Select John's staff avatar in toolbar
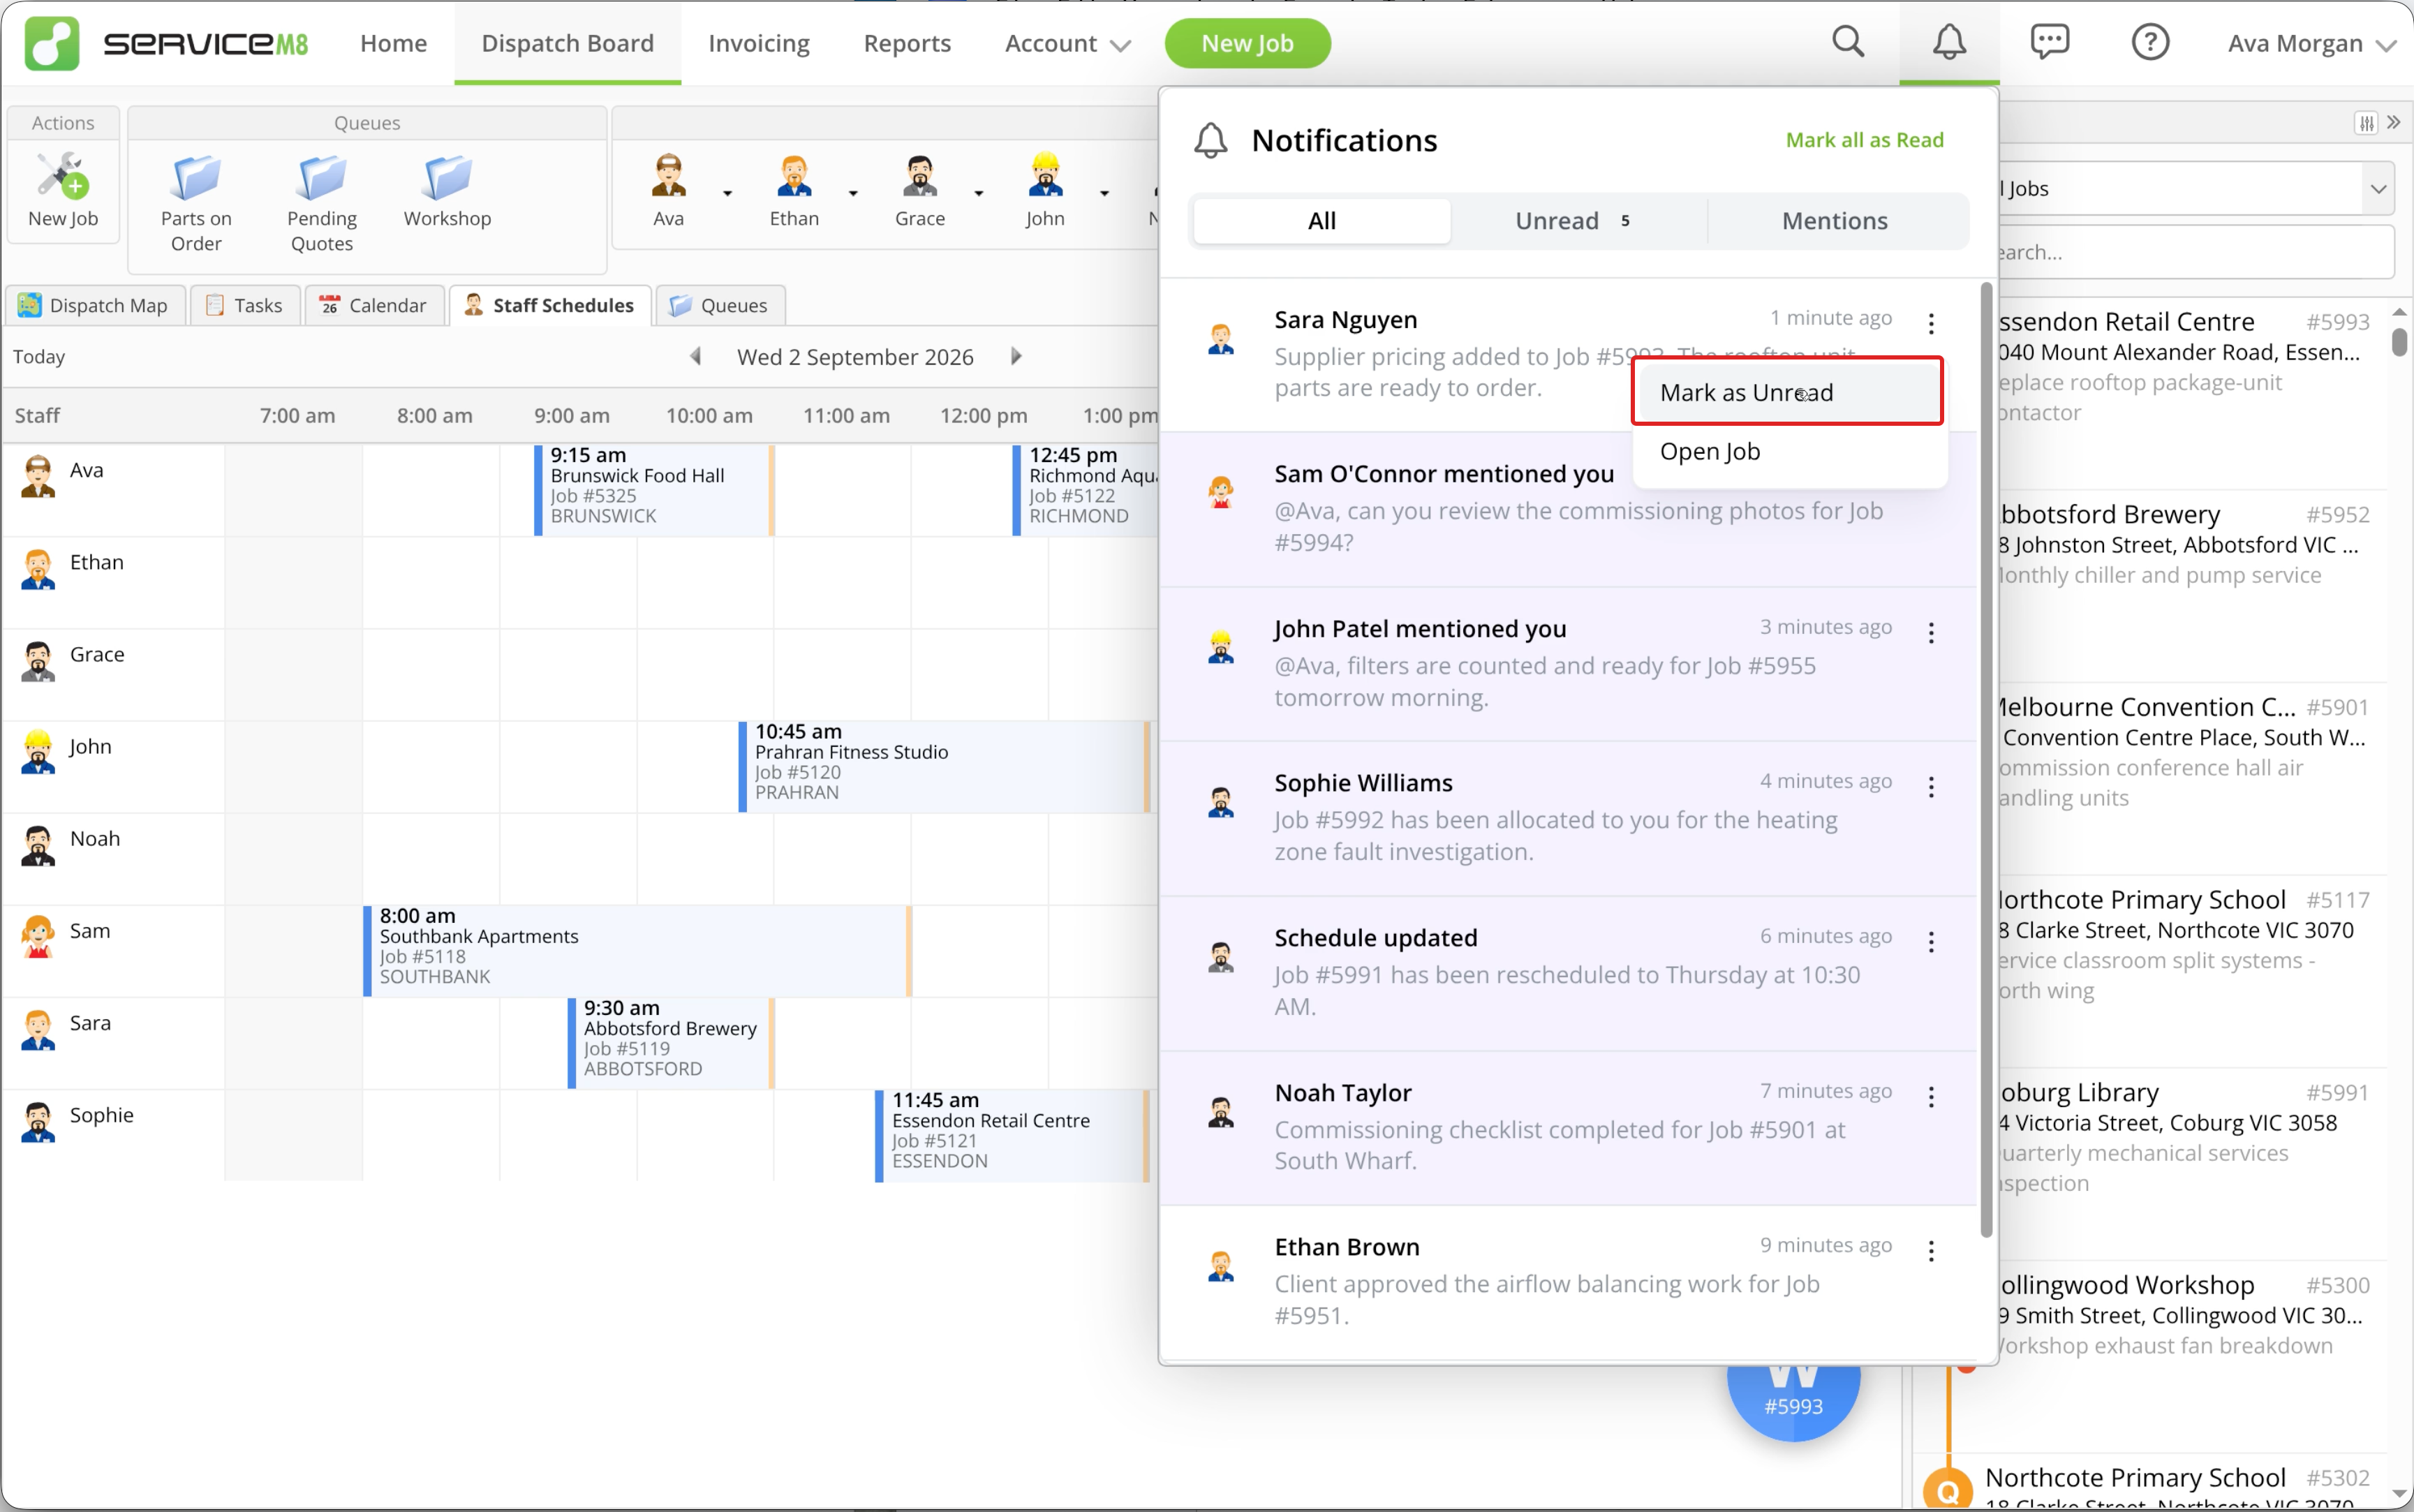The height and width of the screenshot is (1512, 2414). (1045, 175)
